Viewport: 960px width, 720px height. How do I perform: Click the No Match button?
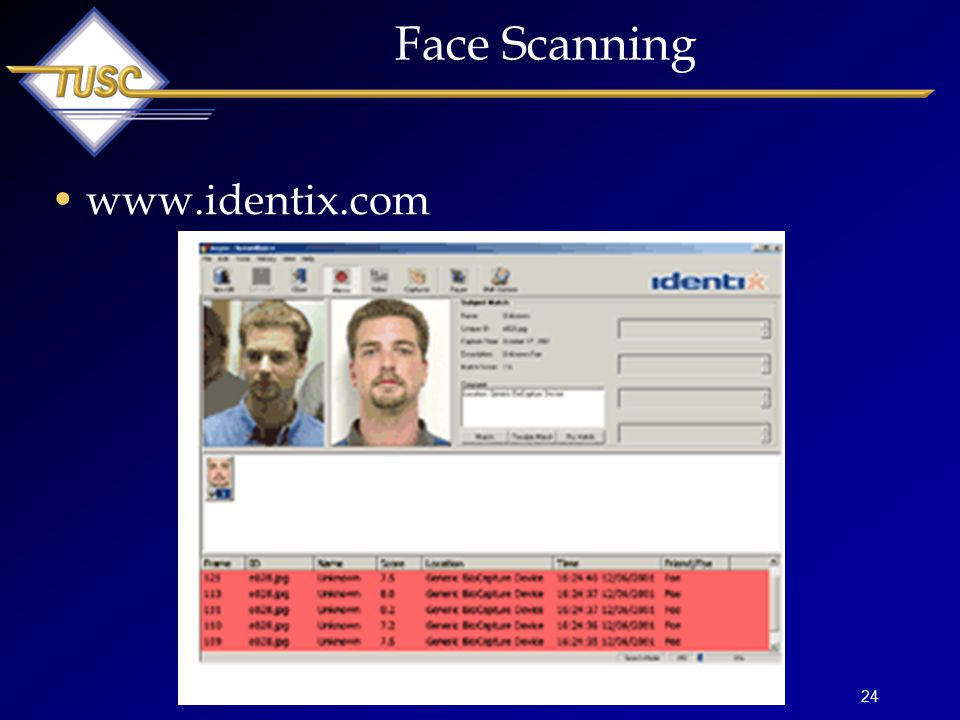[580, 437]
